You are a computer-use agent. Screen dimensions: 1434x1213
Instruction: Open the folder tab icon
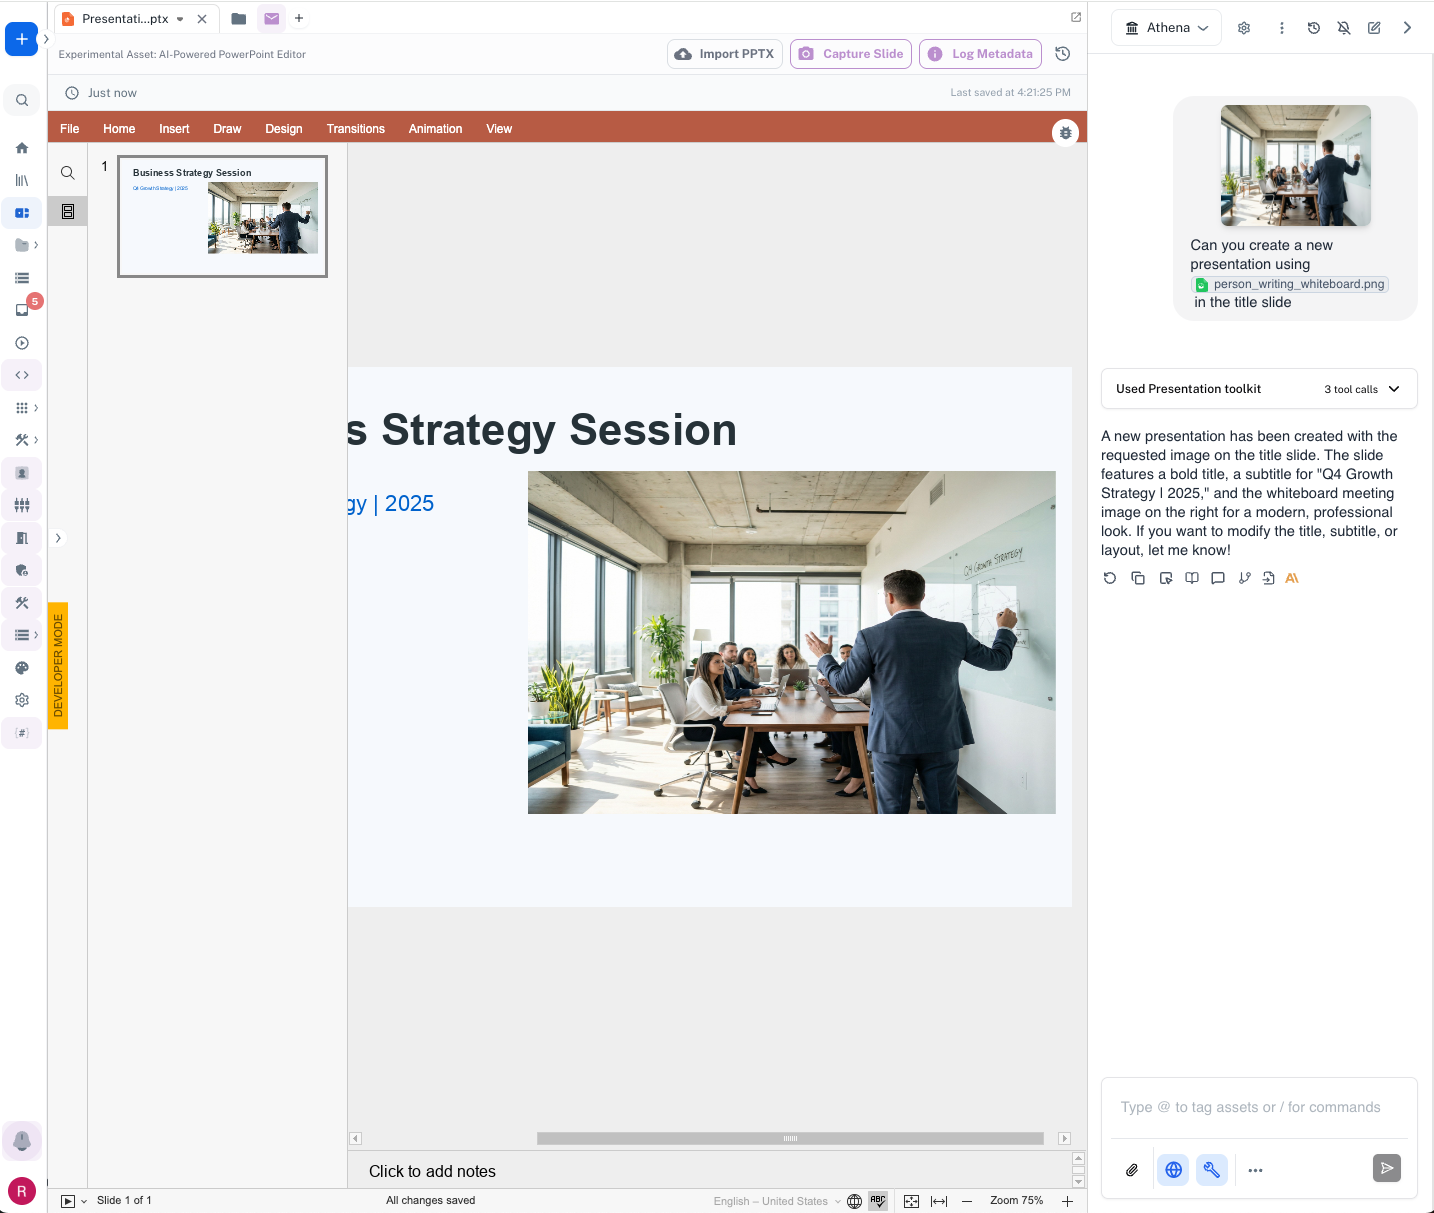tap(238, 18)
